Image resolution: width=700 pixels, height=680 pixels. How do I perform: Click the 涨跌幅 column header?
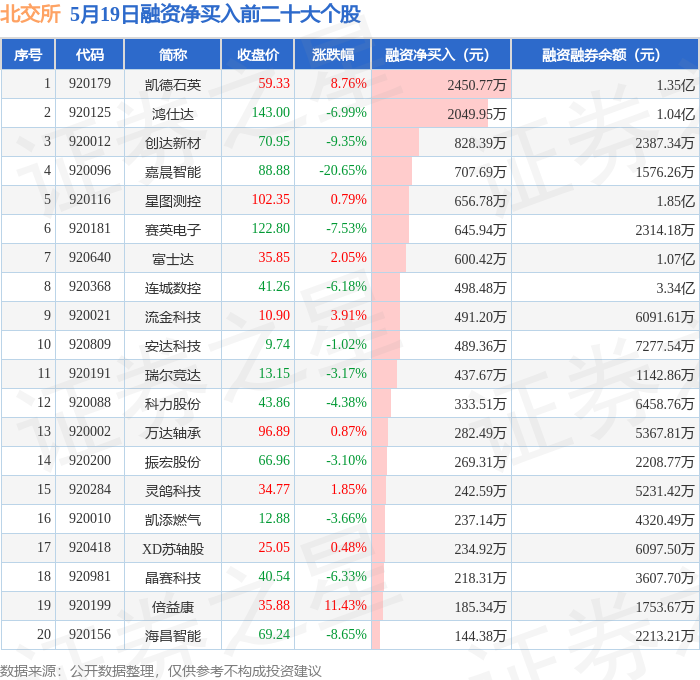[333, 54]
